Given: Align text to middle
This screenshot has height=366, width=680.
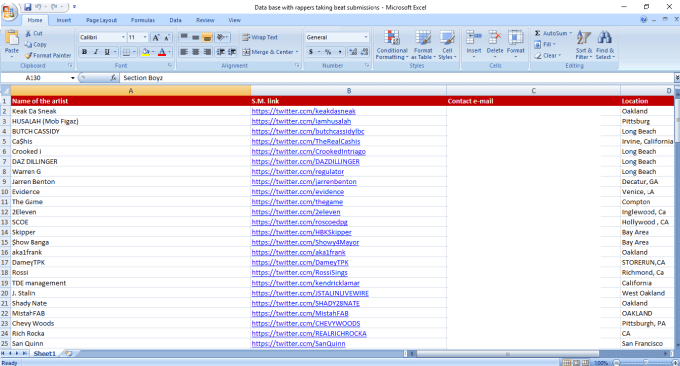Looking at the screenshot, I should (x=196, y=37).
